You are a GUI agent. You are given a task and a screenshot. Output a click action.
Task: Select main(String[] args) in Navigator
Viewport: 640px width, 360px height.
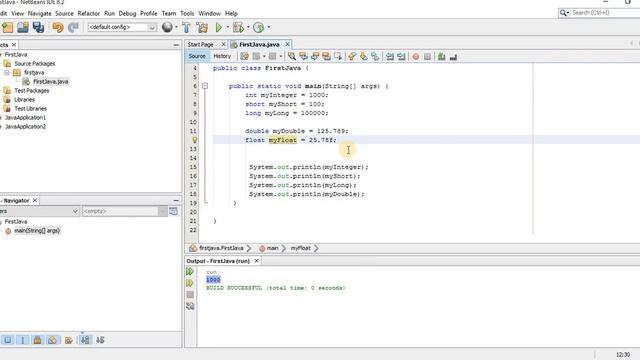37,231
